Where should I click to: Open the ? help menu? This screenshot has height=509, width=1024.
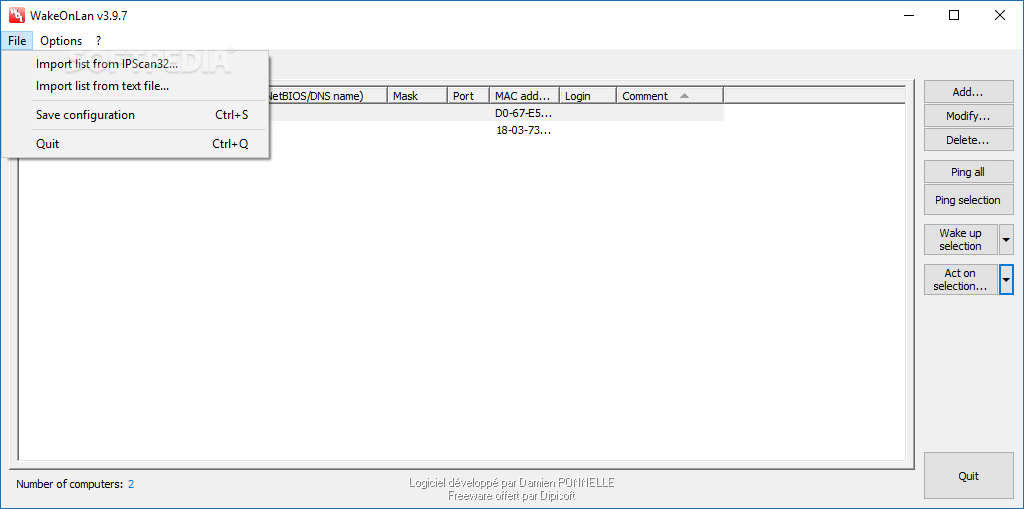click(x=98, y=41)
